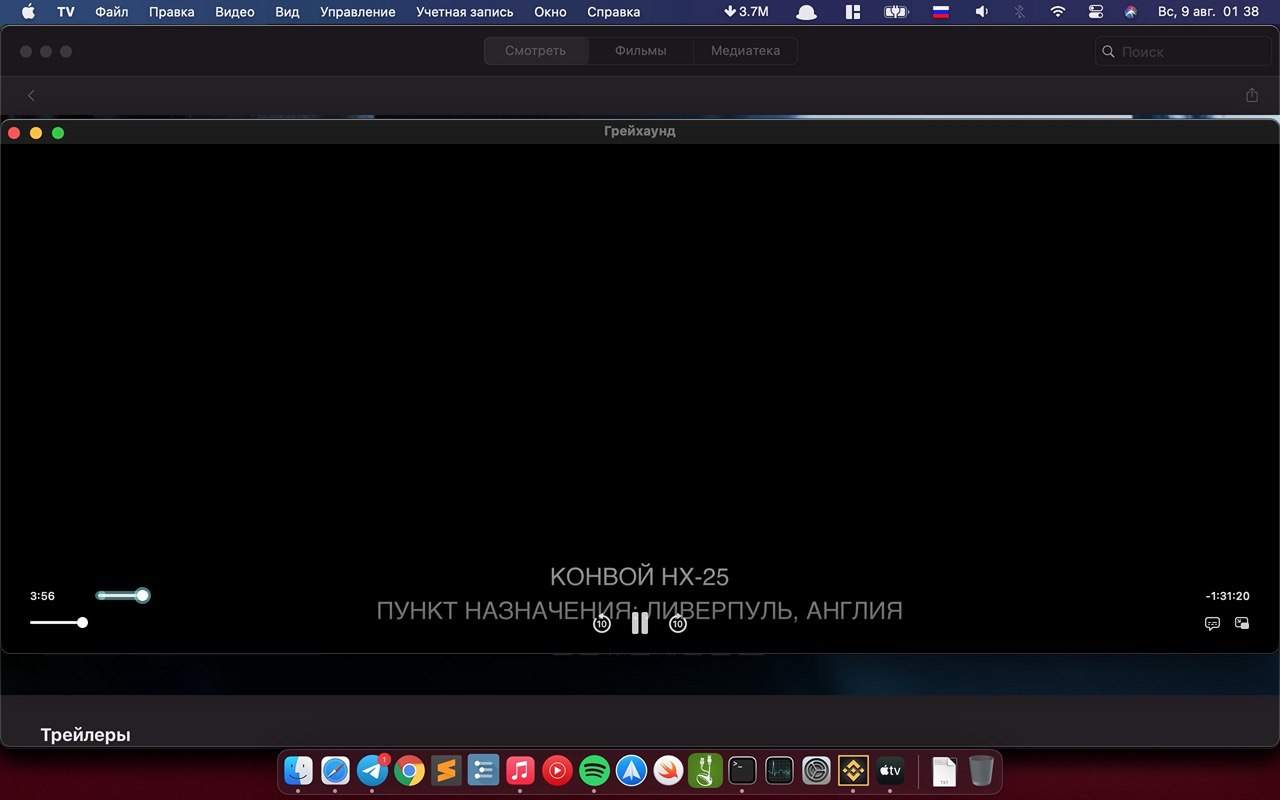Open the red play-button app in the Dock
1280x800 pixels.
pyautogui.click(x=557, y=770)
